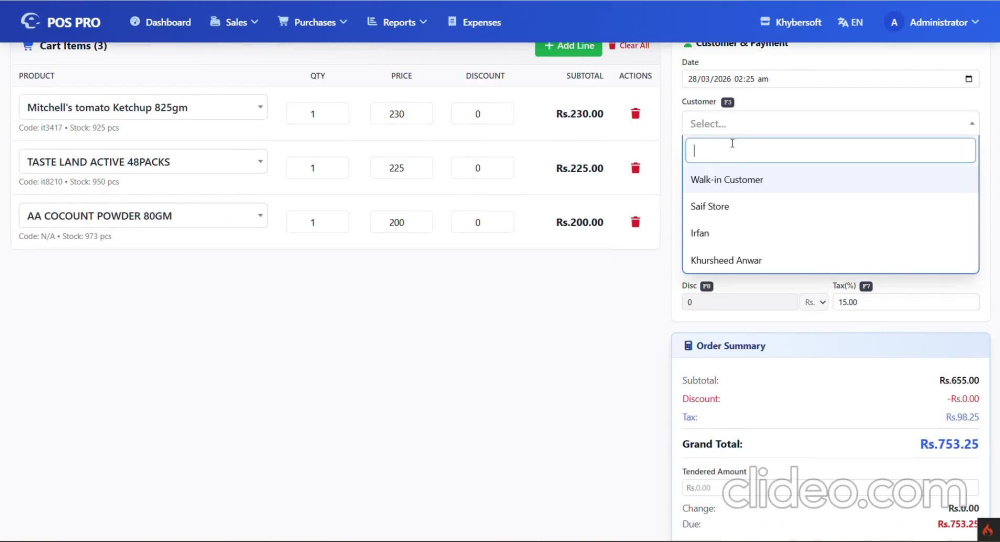Click the flame icon in bottom corner

(x=988, y=530)
